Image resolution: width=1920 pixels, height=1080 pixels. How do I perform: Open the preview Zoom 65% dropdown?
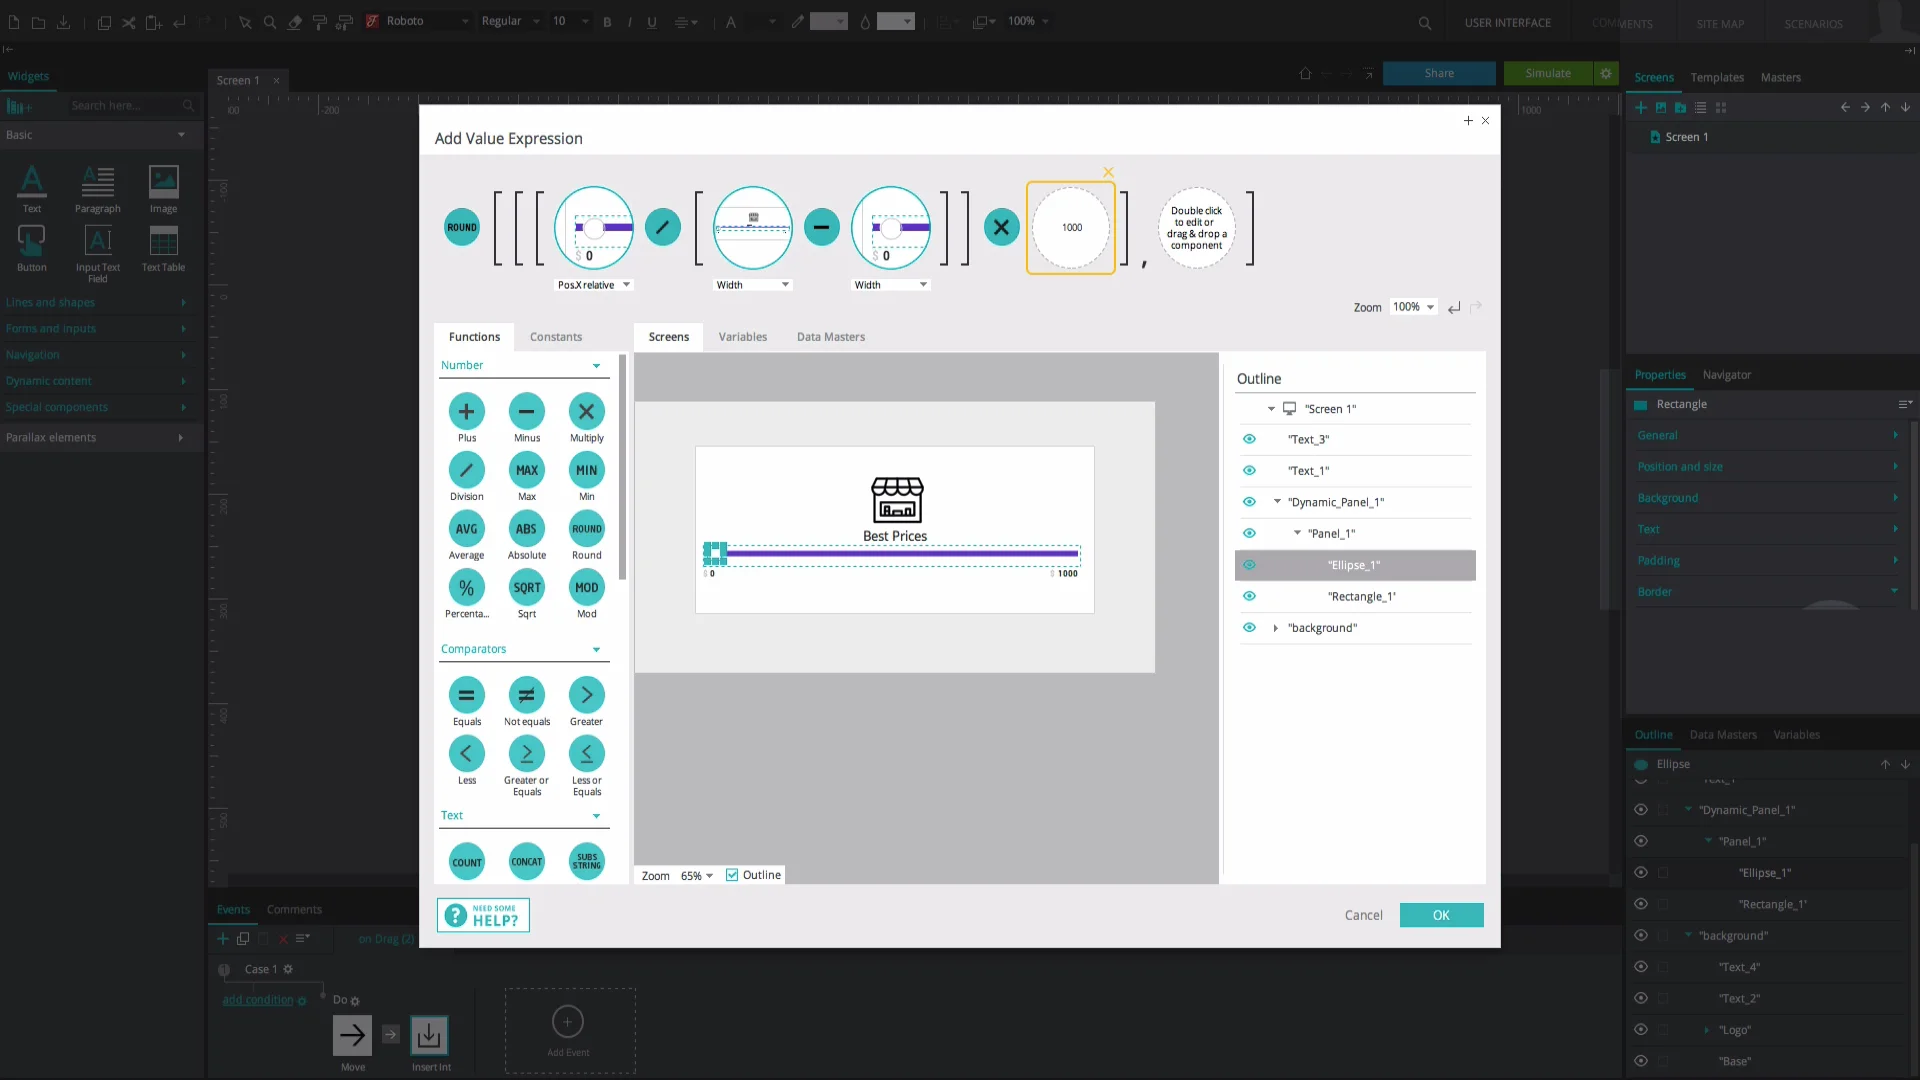point(697,875)
